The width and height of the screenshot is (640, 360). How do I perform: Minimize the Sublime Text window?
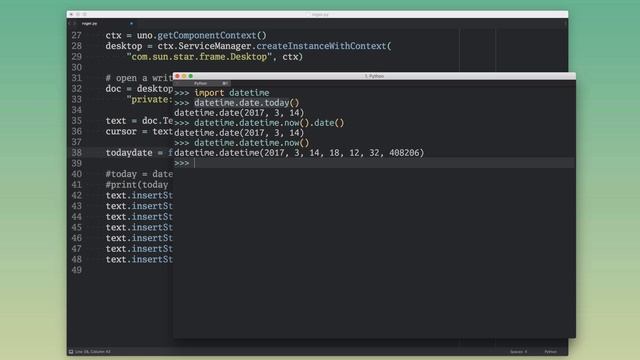coord(78,14)
